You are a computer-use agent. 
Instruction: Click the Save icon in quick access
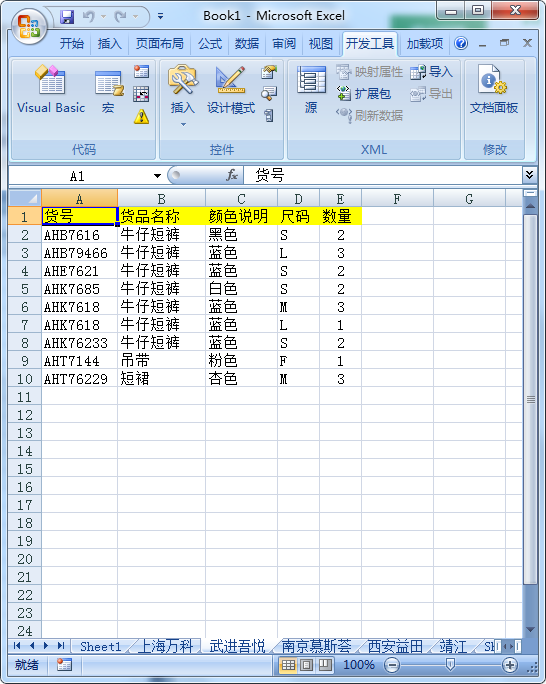pyautogui.click(x=67, y=17)
